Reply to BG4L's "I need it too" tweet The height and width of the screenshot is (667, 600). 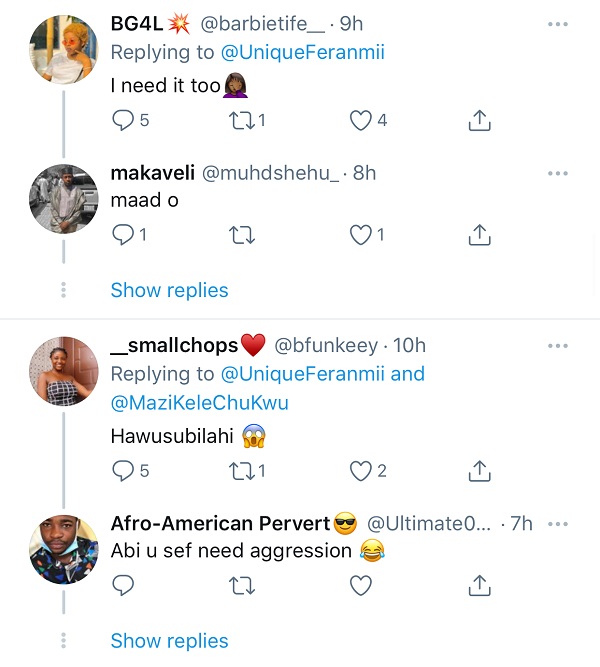pos(123,121)
